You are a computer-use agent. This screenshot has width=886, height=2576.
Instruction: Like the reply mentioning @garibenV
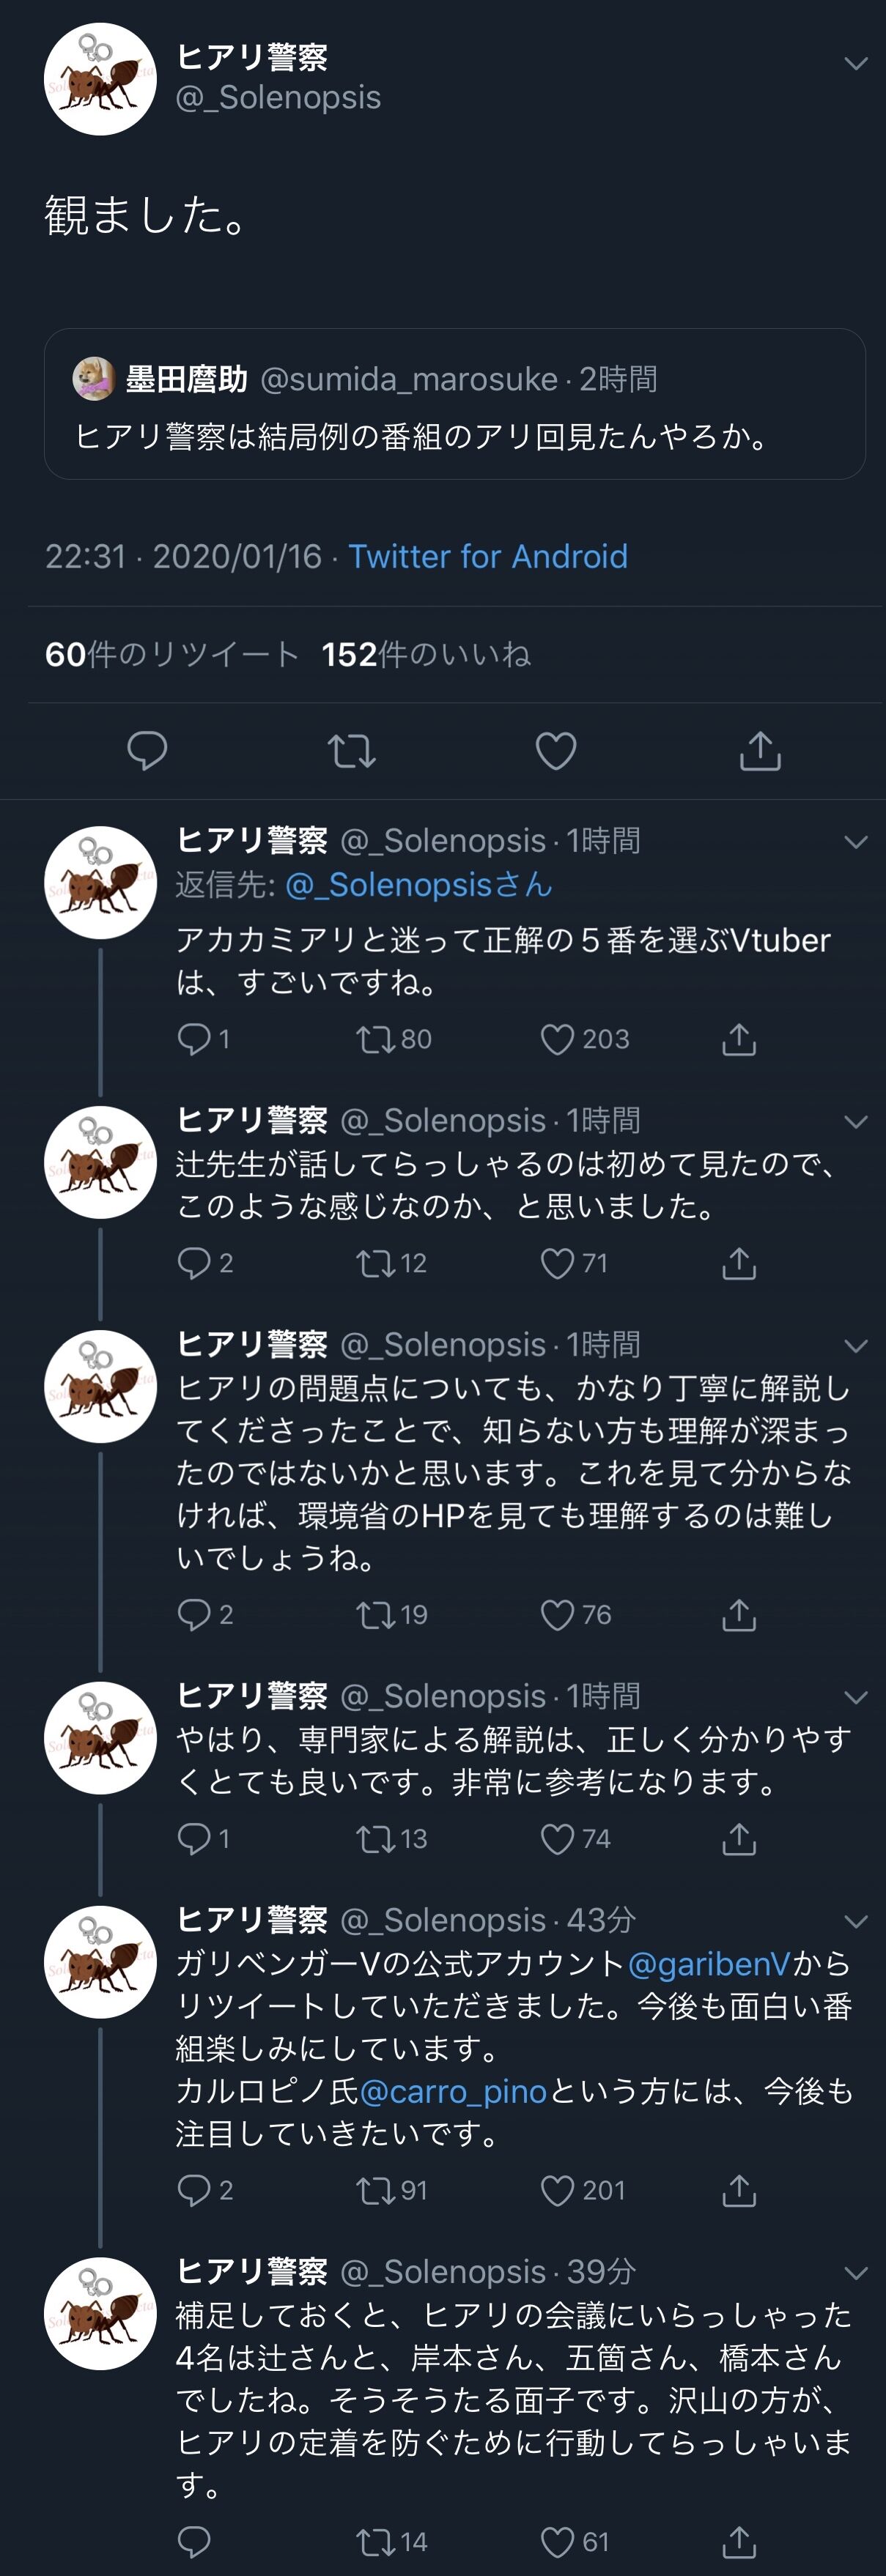click(558, 2190)
